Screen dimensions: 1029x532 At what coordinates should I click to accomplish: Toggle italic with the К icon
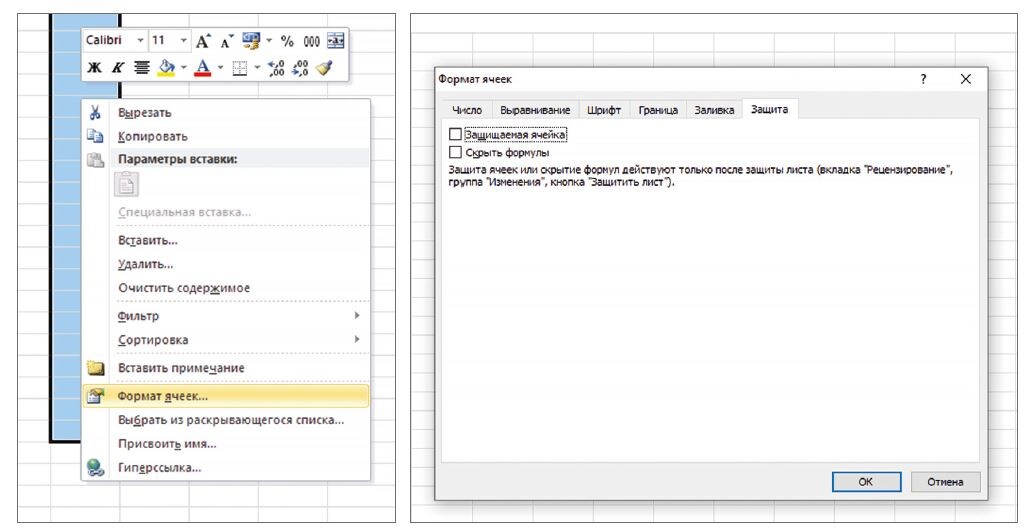(118, 68)
